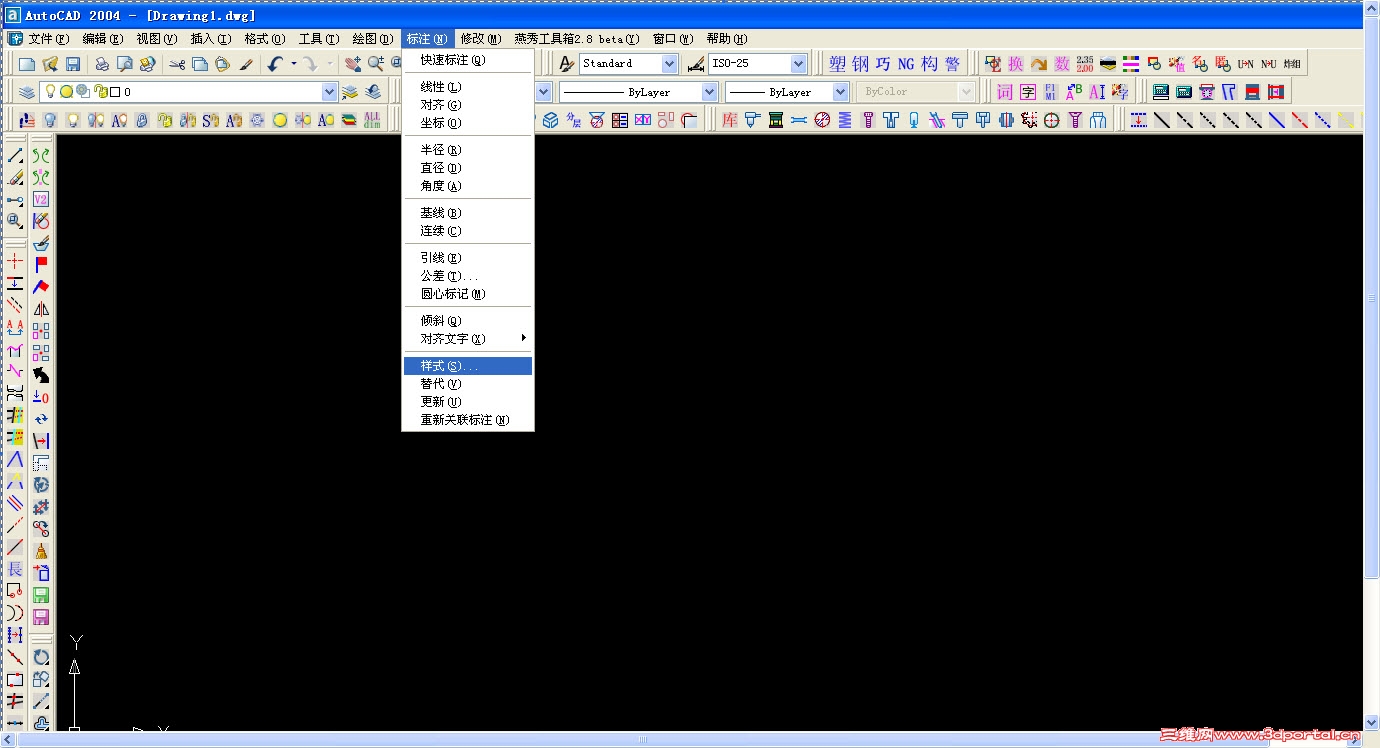Click the V2 icon in the left toolbar

click(41, 199)
